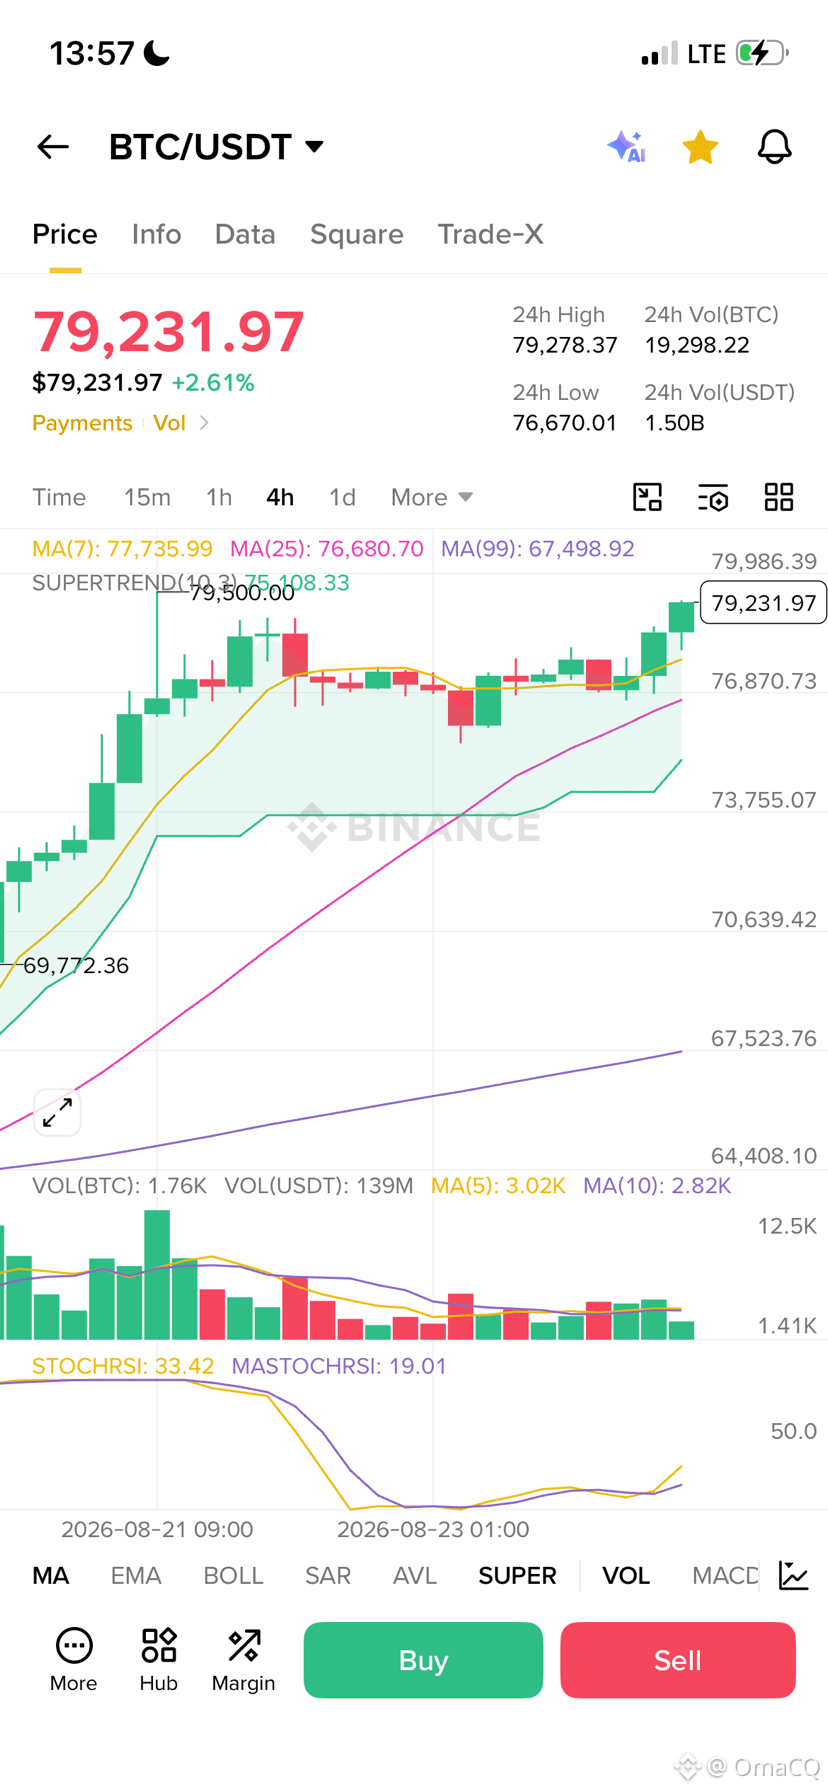Open price alert bell icon
The image size is (828, 1792).
[774, 147]
